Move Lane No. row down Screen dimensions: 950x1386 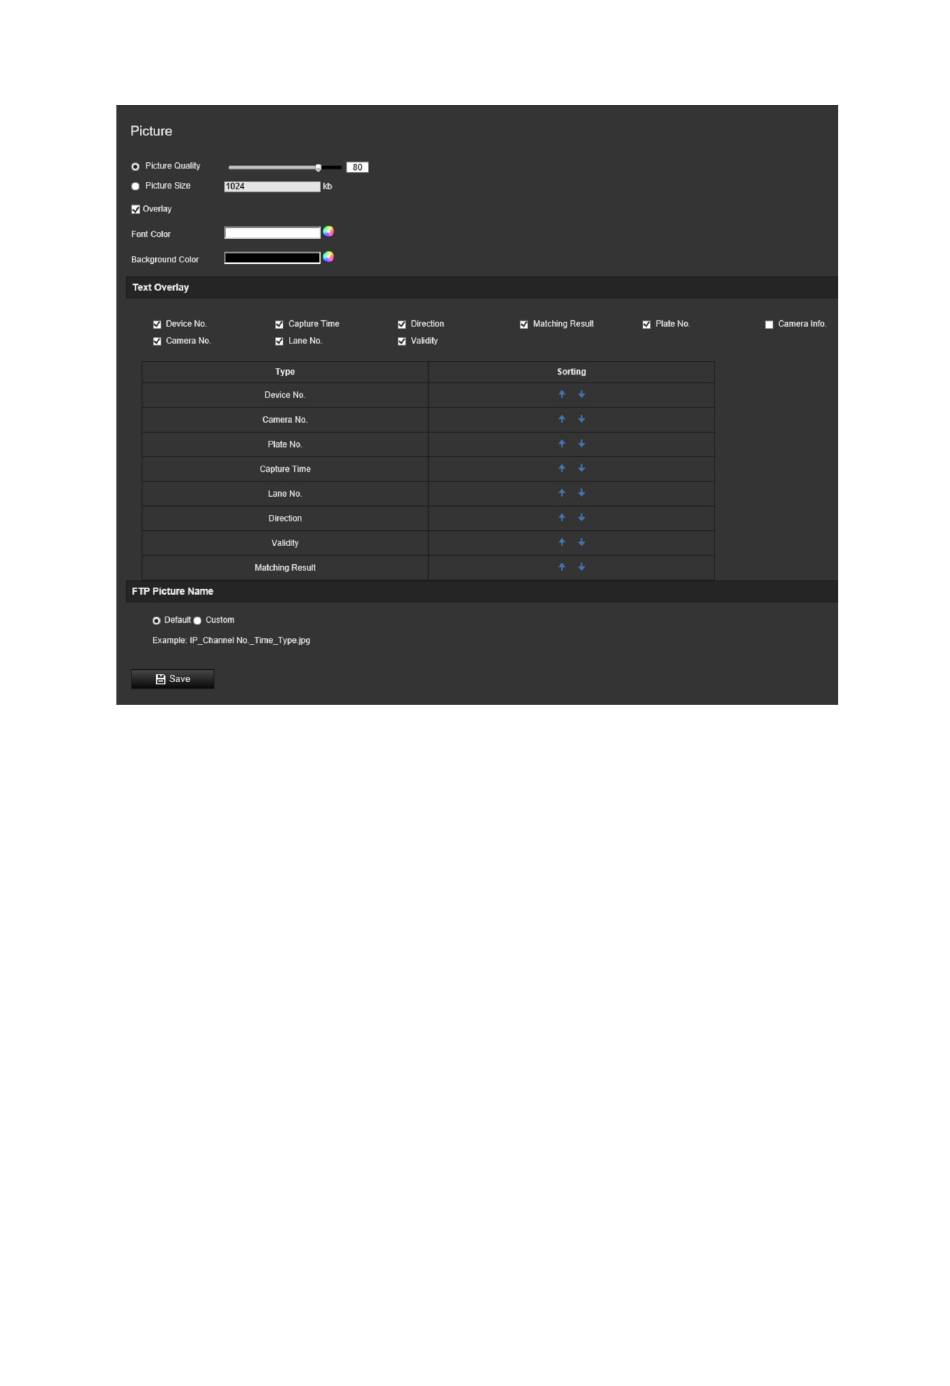[581, 493]
